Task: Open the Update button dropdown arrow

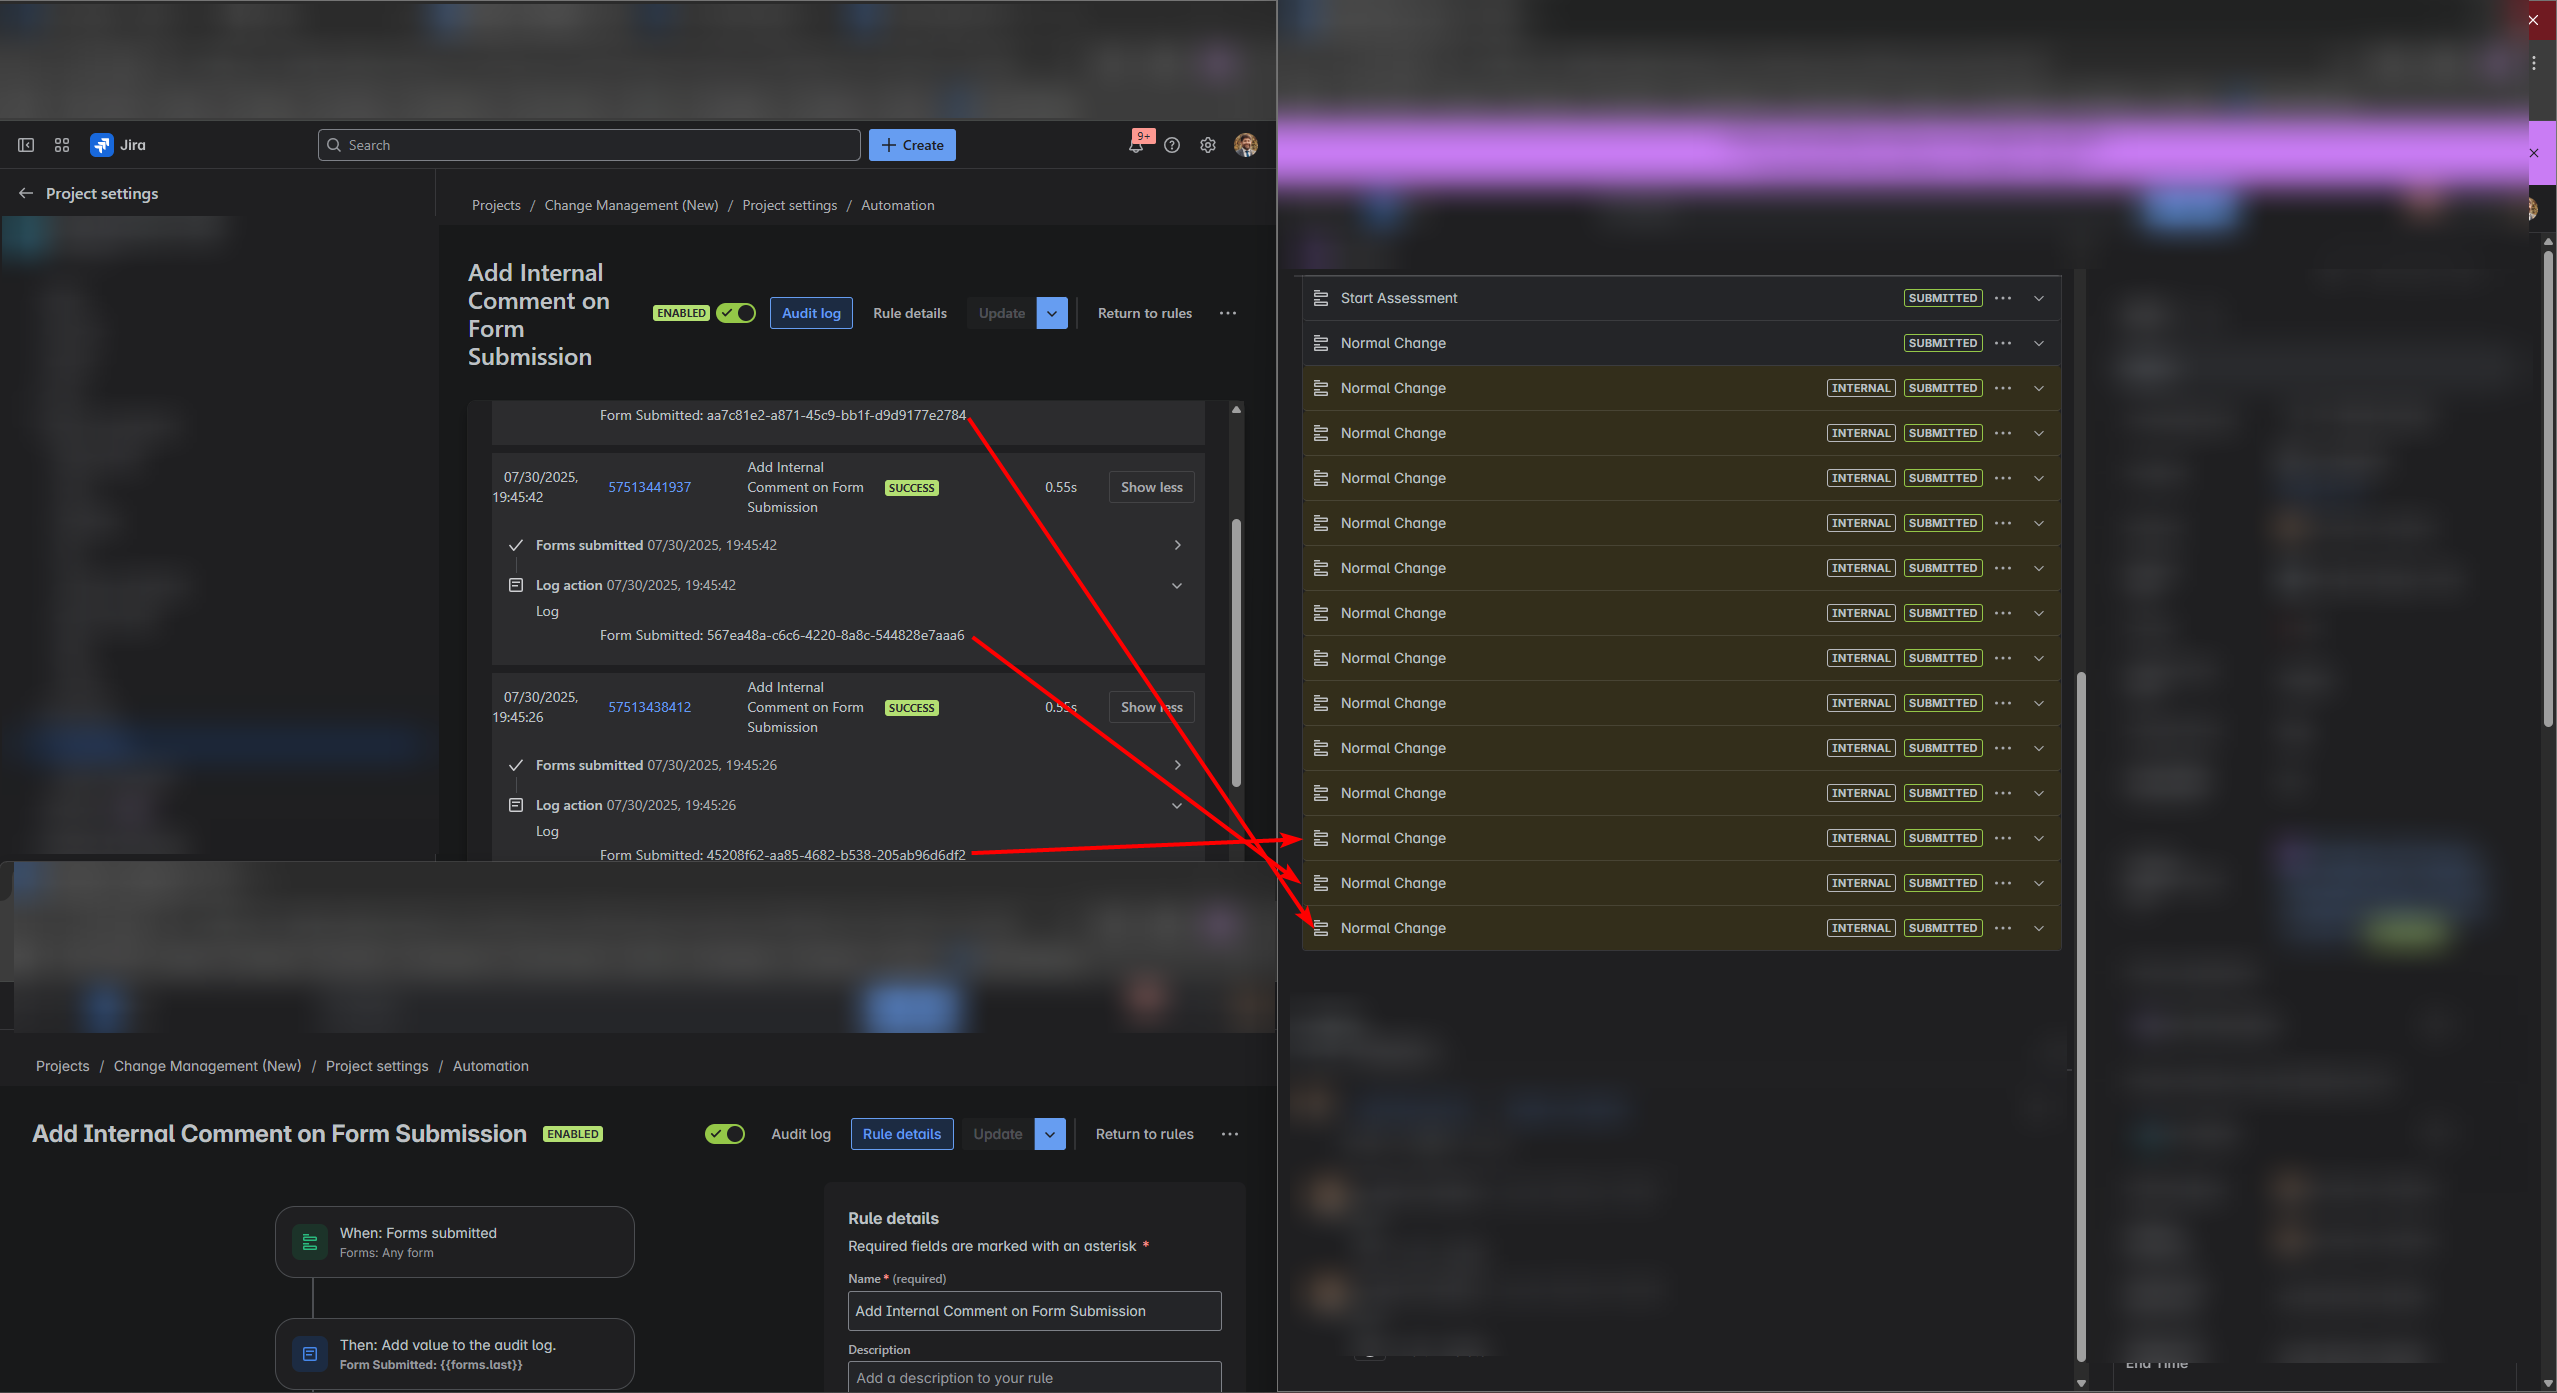Action: click(1051, 312)
